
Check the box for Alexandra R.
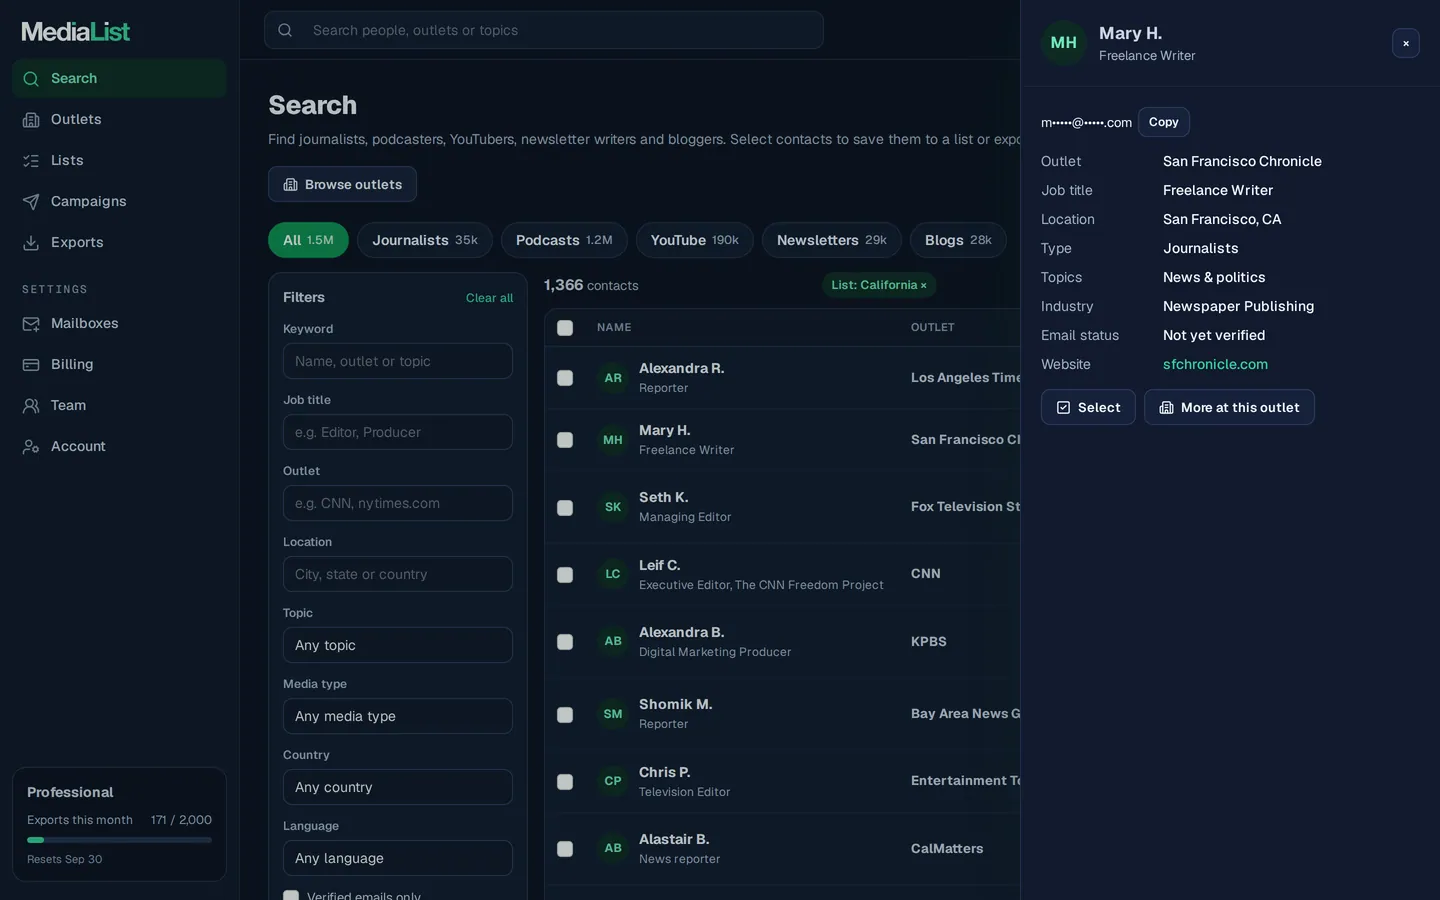pyautogui.click(x=565, y=378)
